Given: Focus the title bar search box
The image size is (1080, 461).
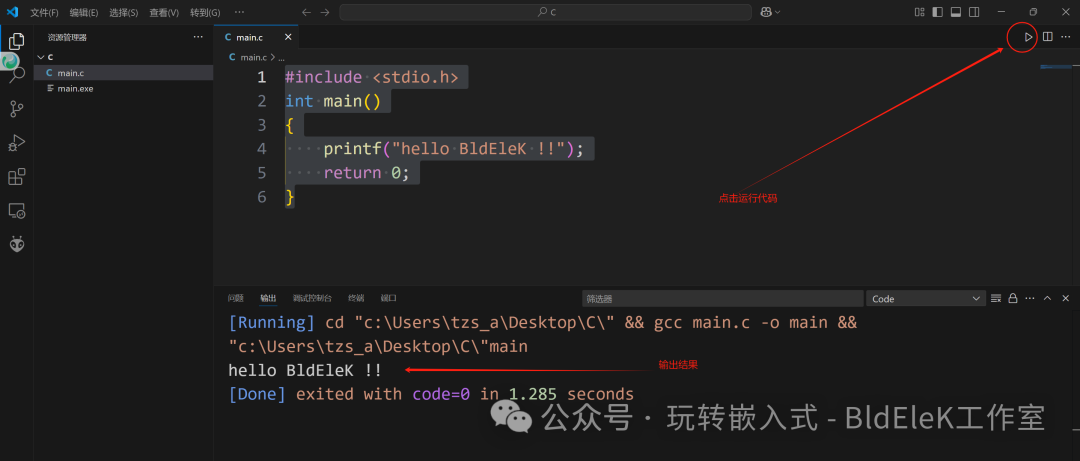Looking at the screenshot, I should coord(546,12).
